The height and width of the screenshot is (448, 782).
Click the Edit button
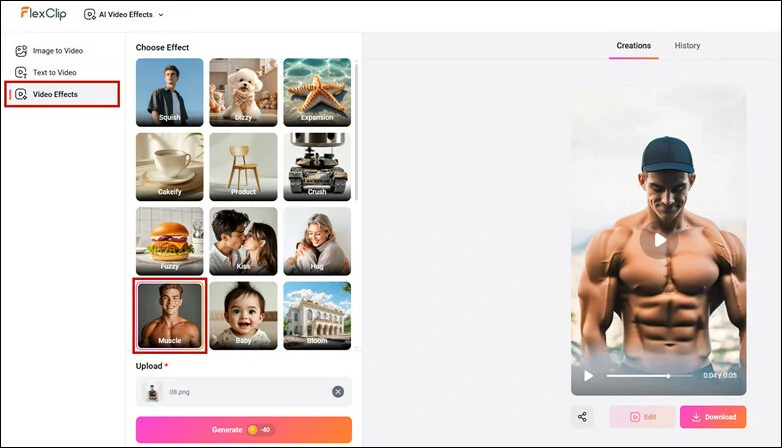point(642,417)
